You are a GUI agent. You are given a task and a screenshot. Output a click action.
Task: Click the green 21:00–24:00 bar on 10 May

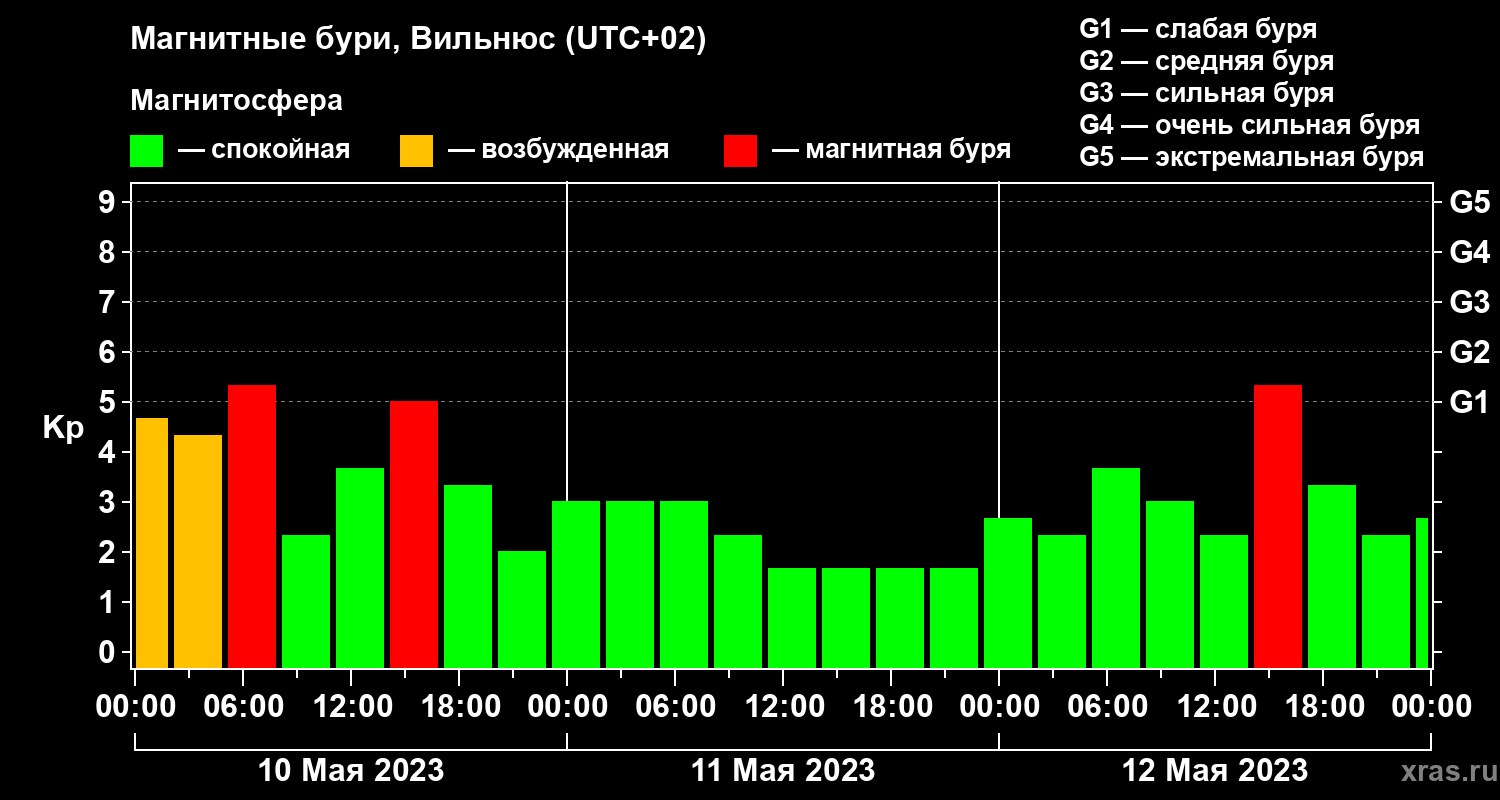pyautogui.click(x=522, y=609)
